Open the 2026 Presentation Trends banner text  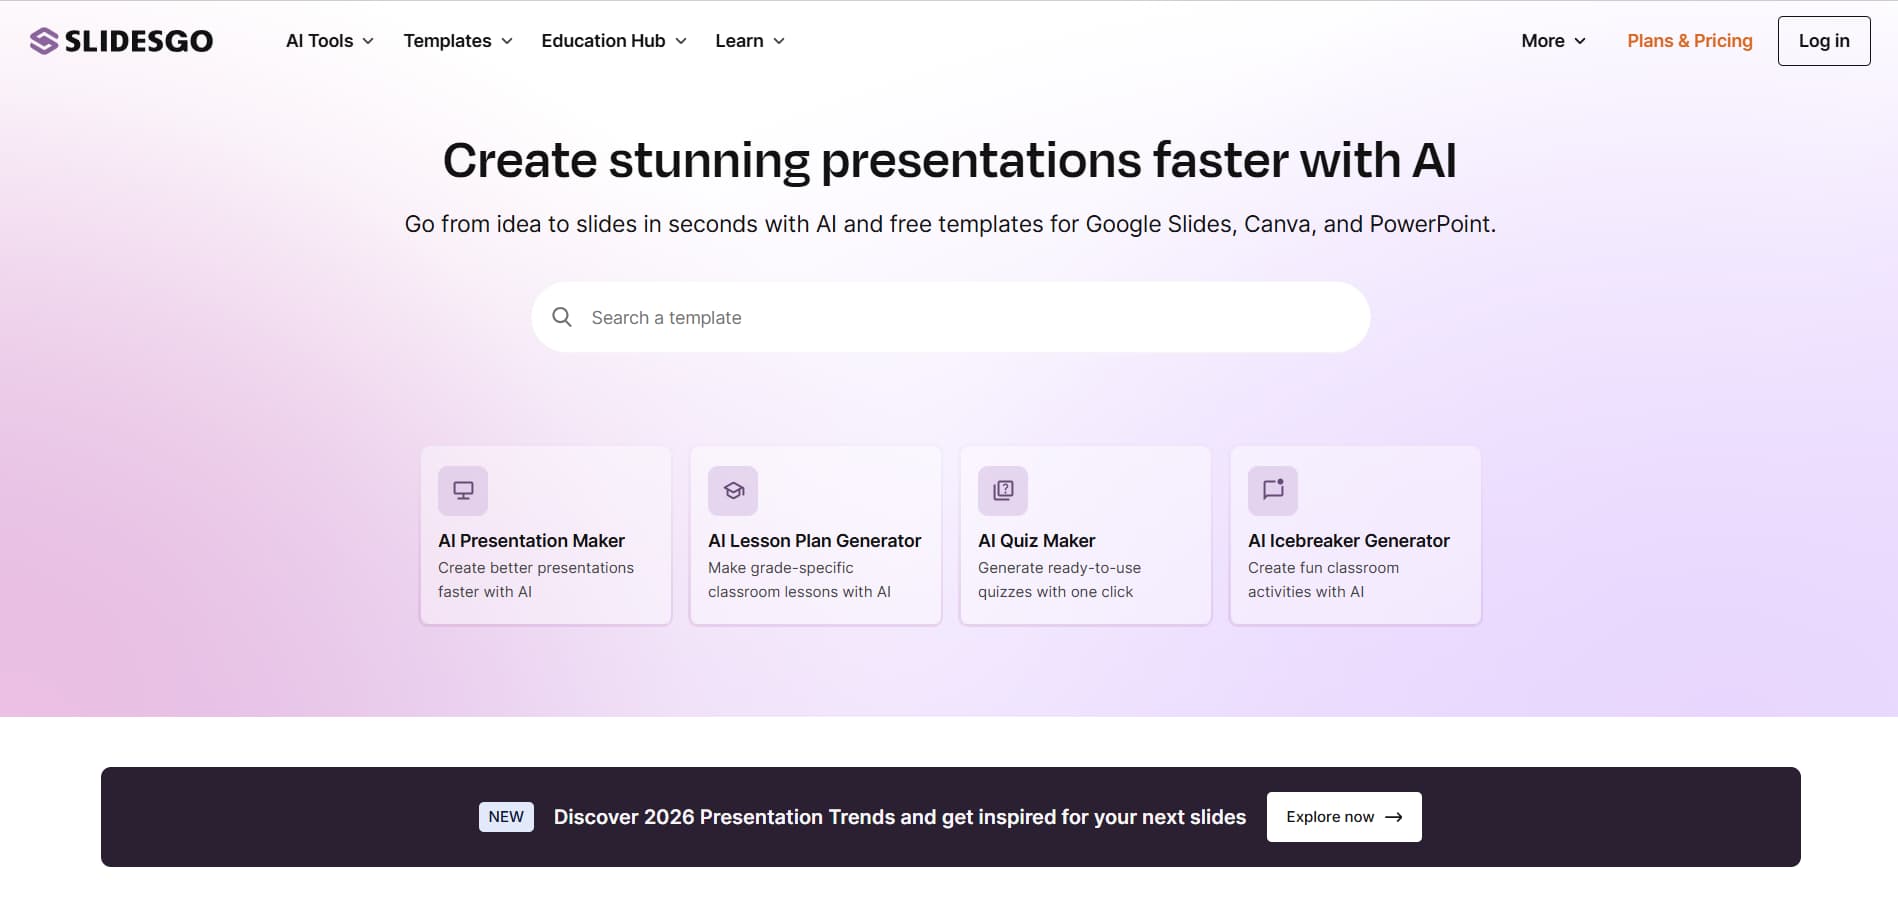pyautogui.click(x=899, y=817)
